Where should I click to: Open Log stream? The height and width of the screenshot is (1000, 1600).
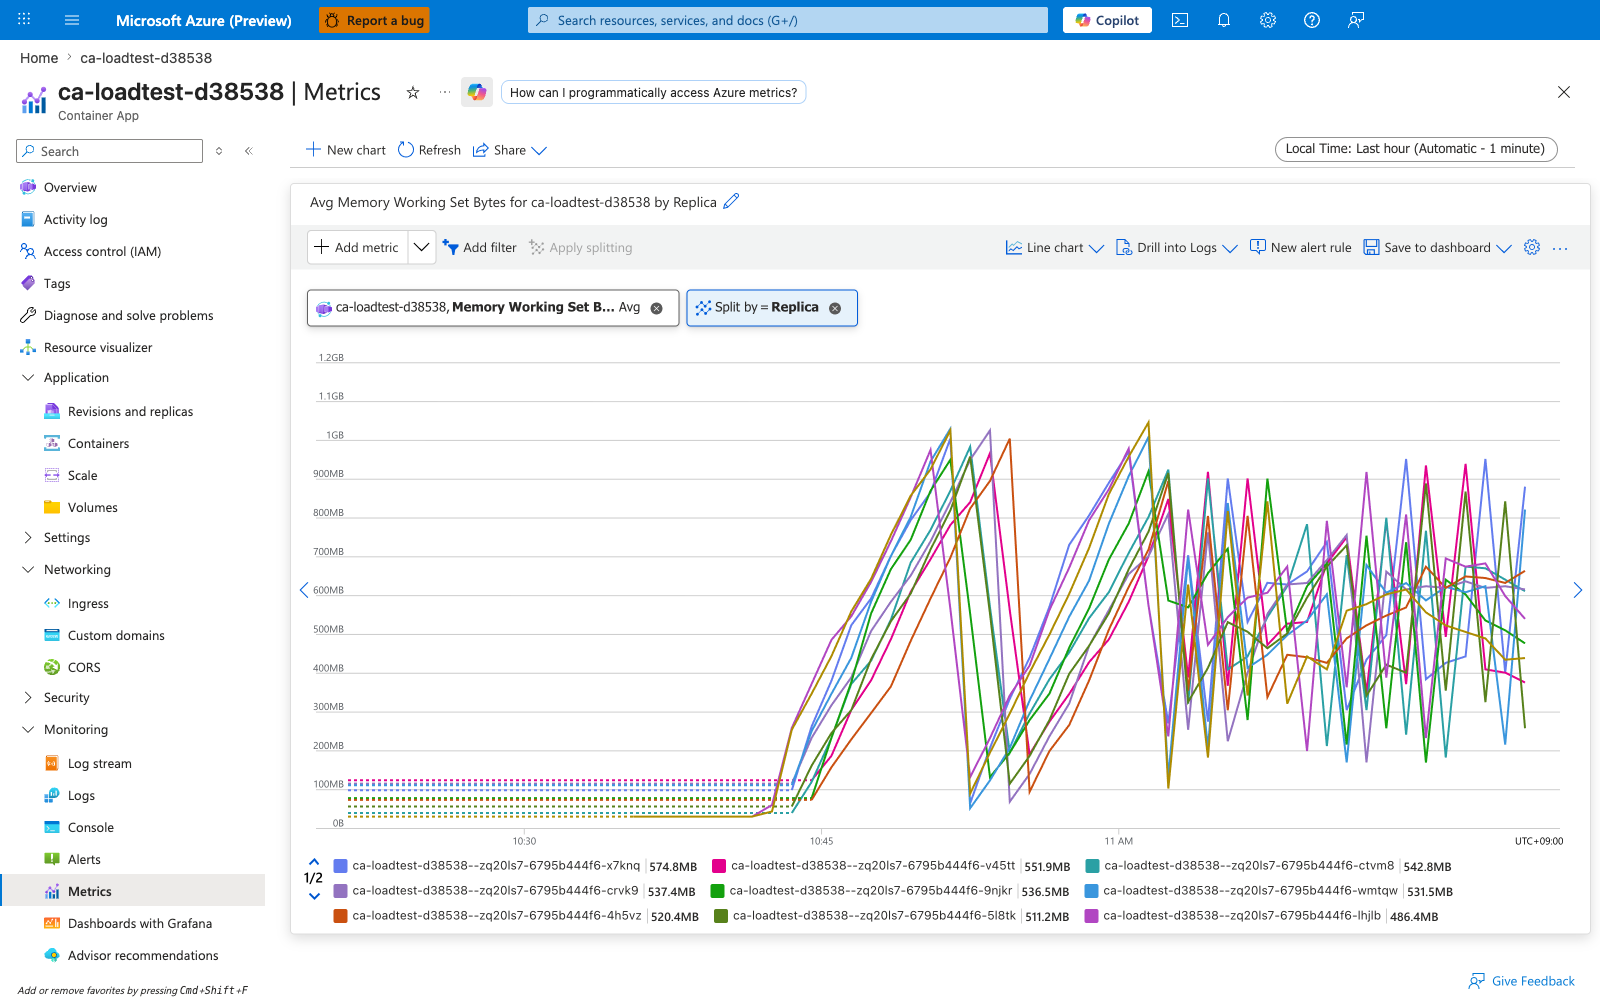(99, 764)
